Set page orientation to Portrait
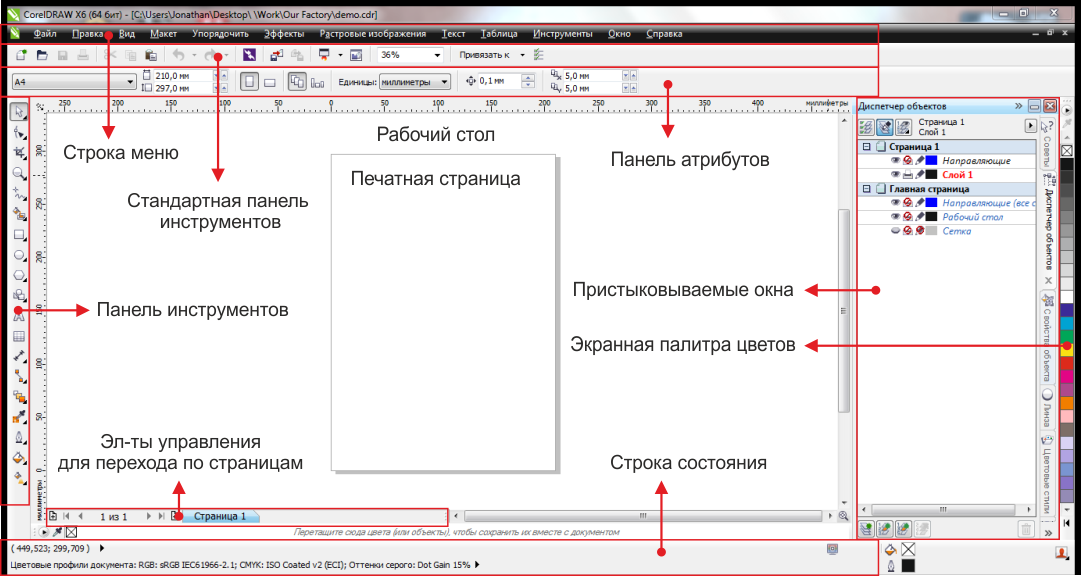Image resolution: width=1081 pixels, height=576 pixels. 250,81
